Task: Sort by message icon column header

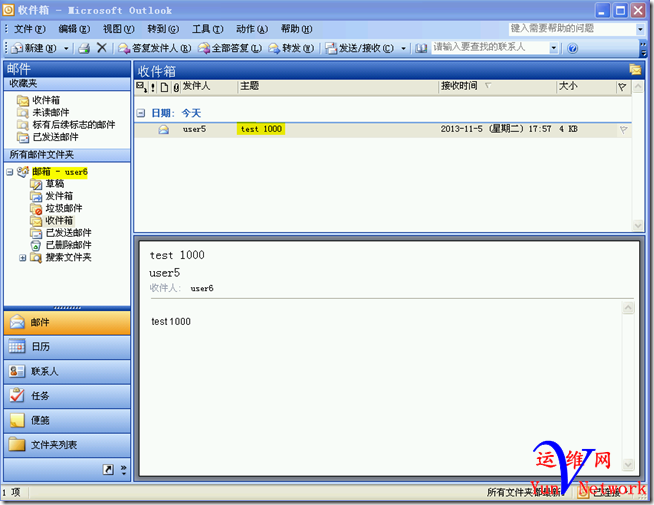Action: pyautogui.click(x=164, y=87)
